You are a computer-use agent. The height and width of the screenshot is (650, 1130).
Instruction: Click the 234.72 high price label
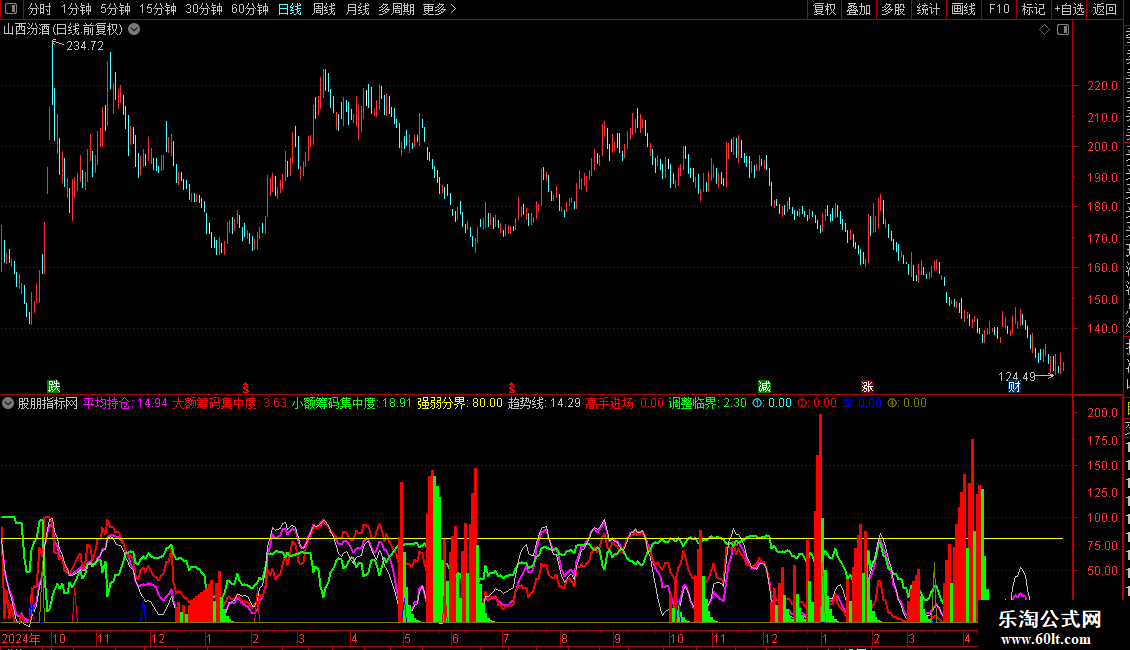pyautogui.click(x=85, y=45)
